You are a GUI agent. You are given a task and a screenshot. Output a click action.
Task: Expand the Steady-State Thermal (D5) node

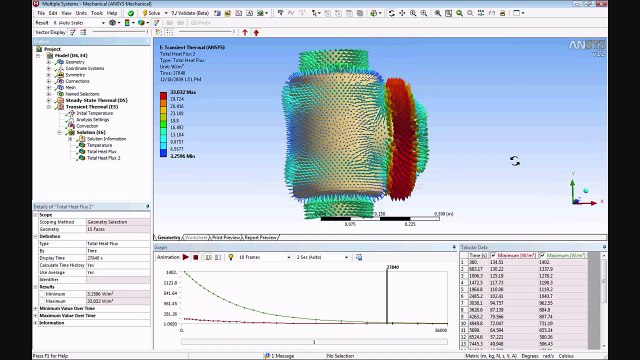tap(49, 100)
